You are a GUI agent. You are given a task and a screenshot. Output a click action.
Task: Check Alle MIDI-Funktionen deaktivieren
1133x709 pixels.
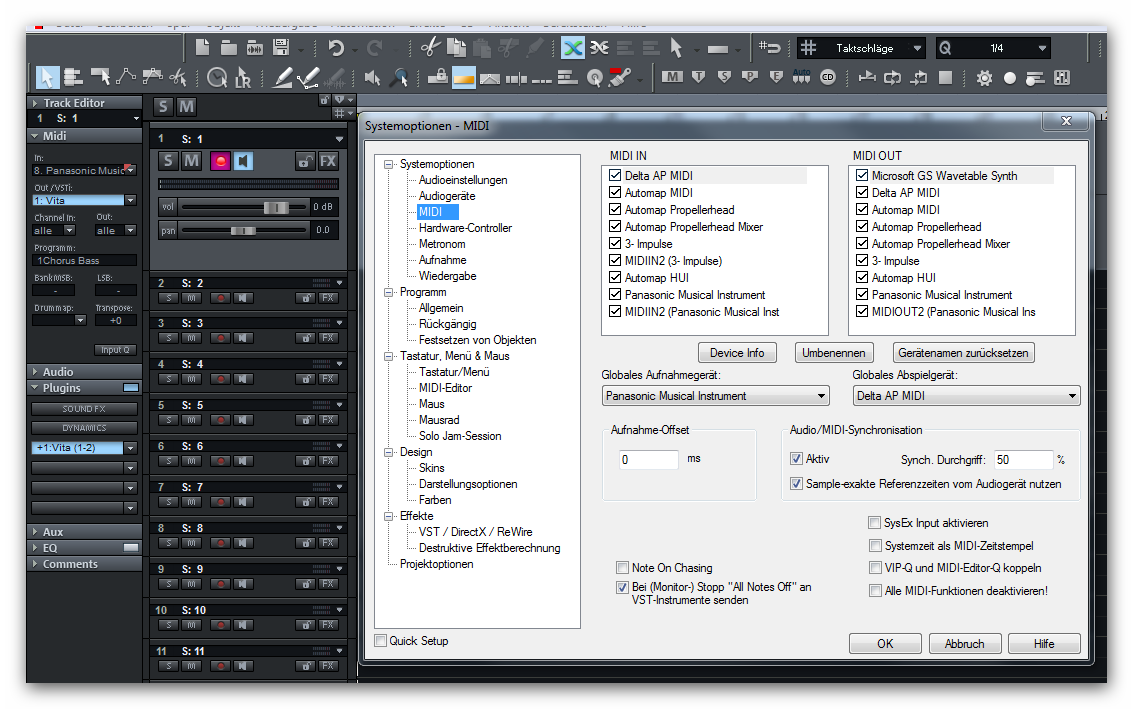(x=875, y=591)
